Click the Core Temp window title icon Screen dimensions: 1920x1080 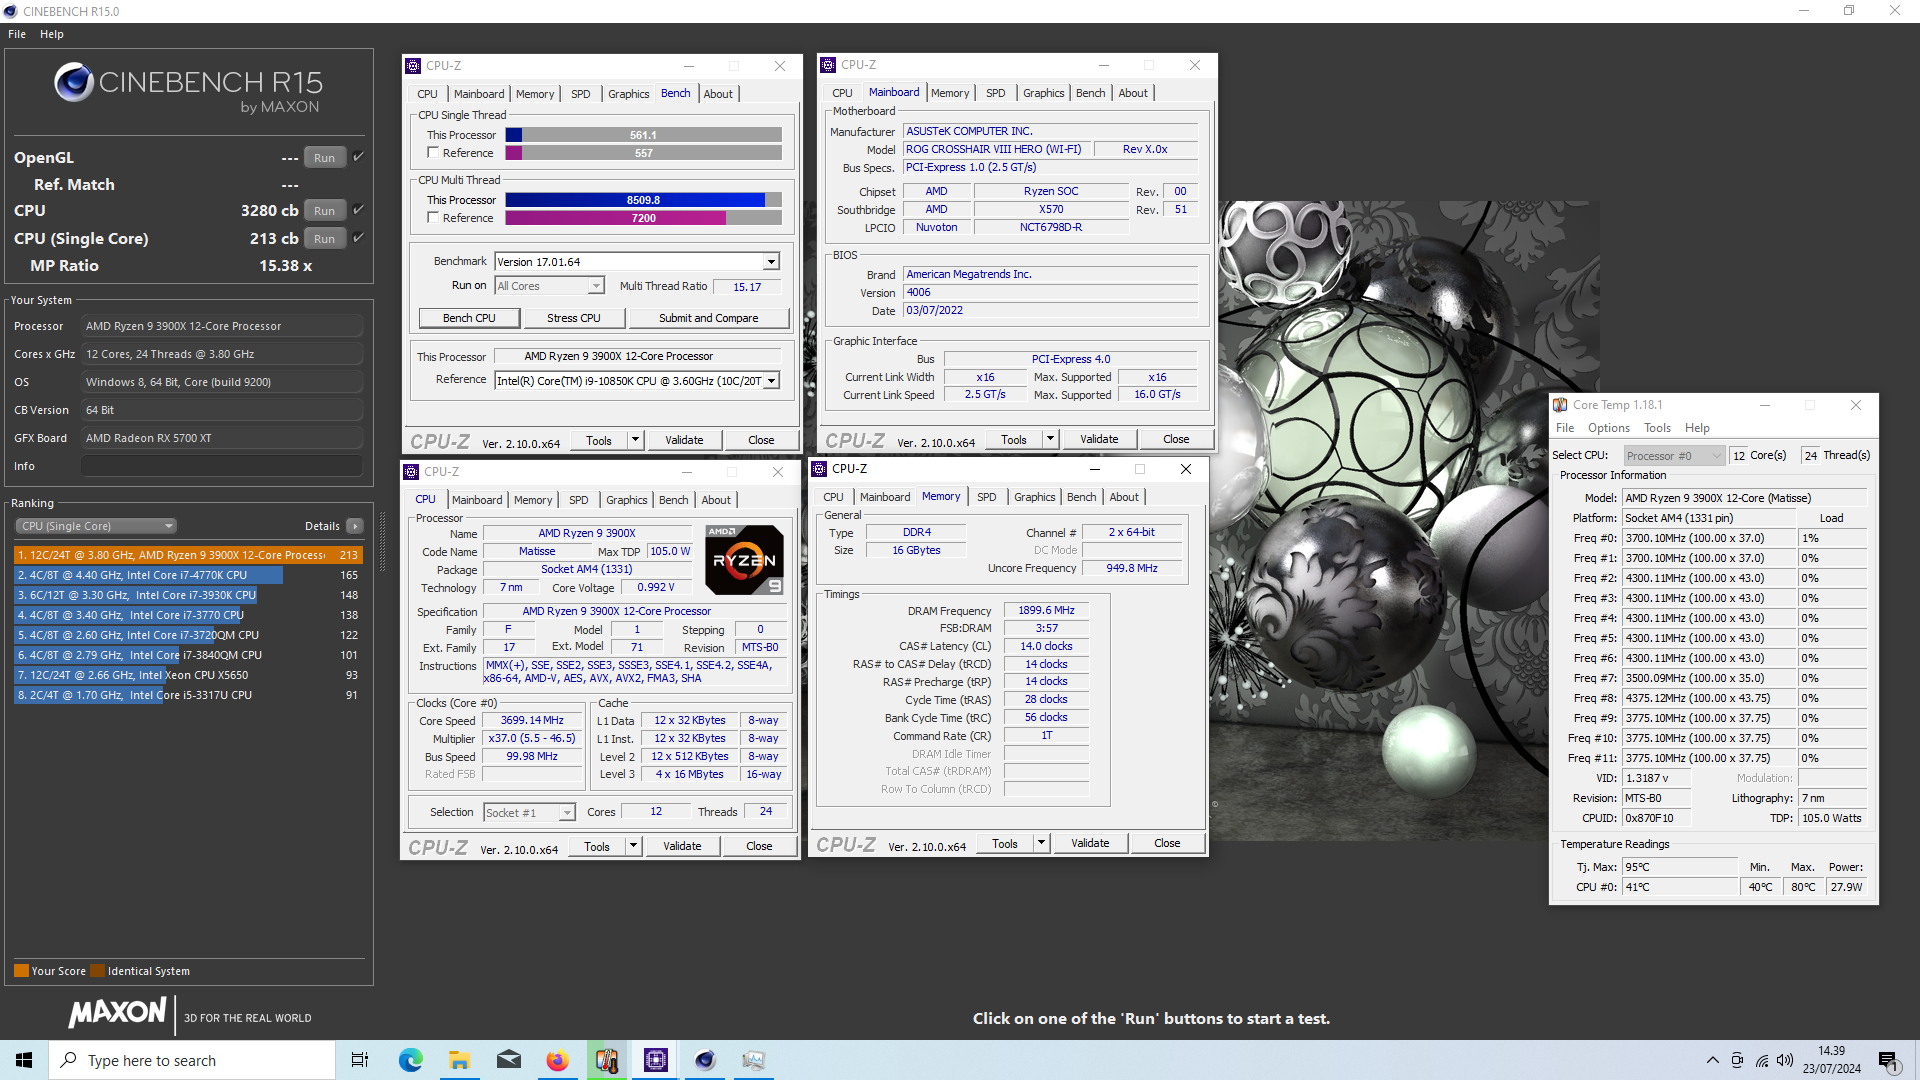(1560, 405)
